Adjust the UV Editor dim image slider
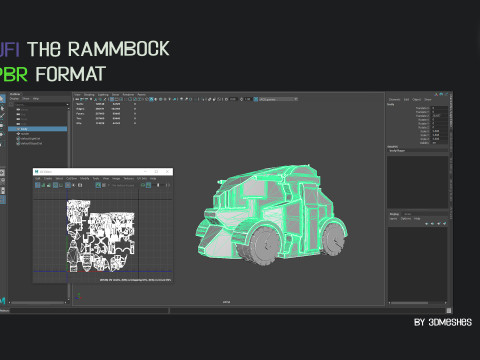The image size is (480, 360). [158, 185]
